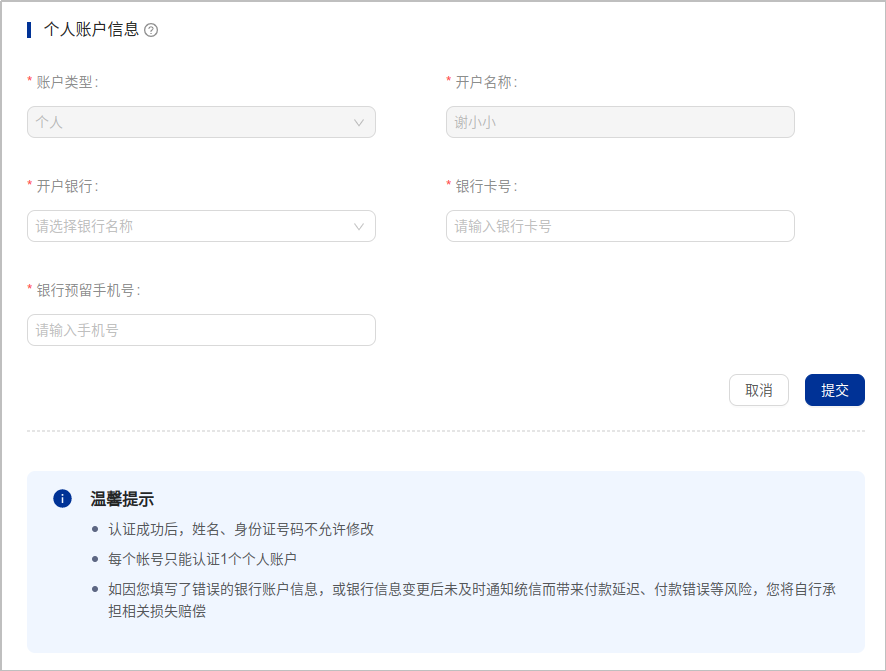The height and width of the screenshot is (671, 886).
Task: Focus the 银行卡号 input field
Action: [619, 226]
